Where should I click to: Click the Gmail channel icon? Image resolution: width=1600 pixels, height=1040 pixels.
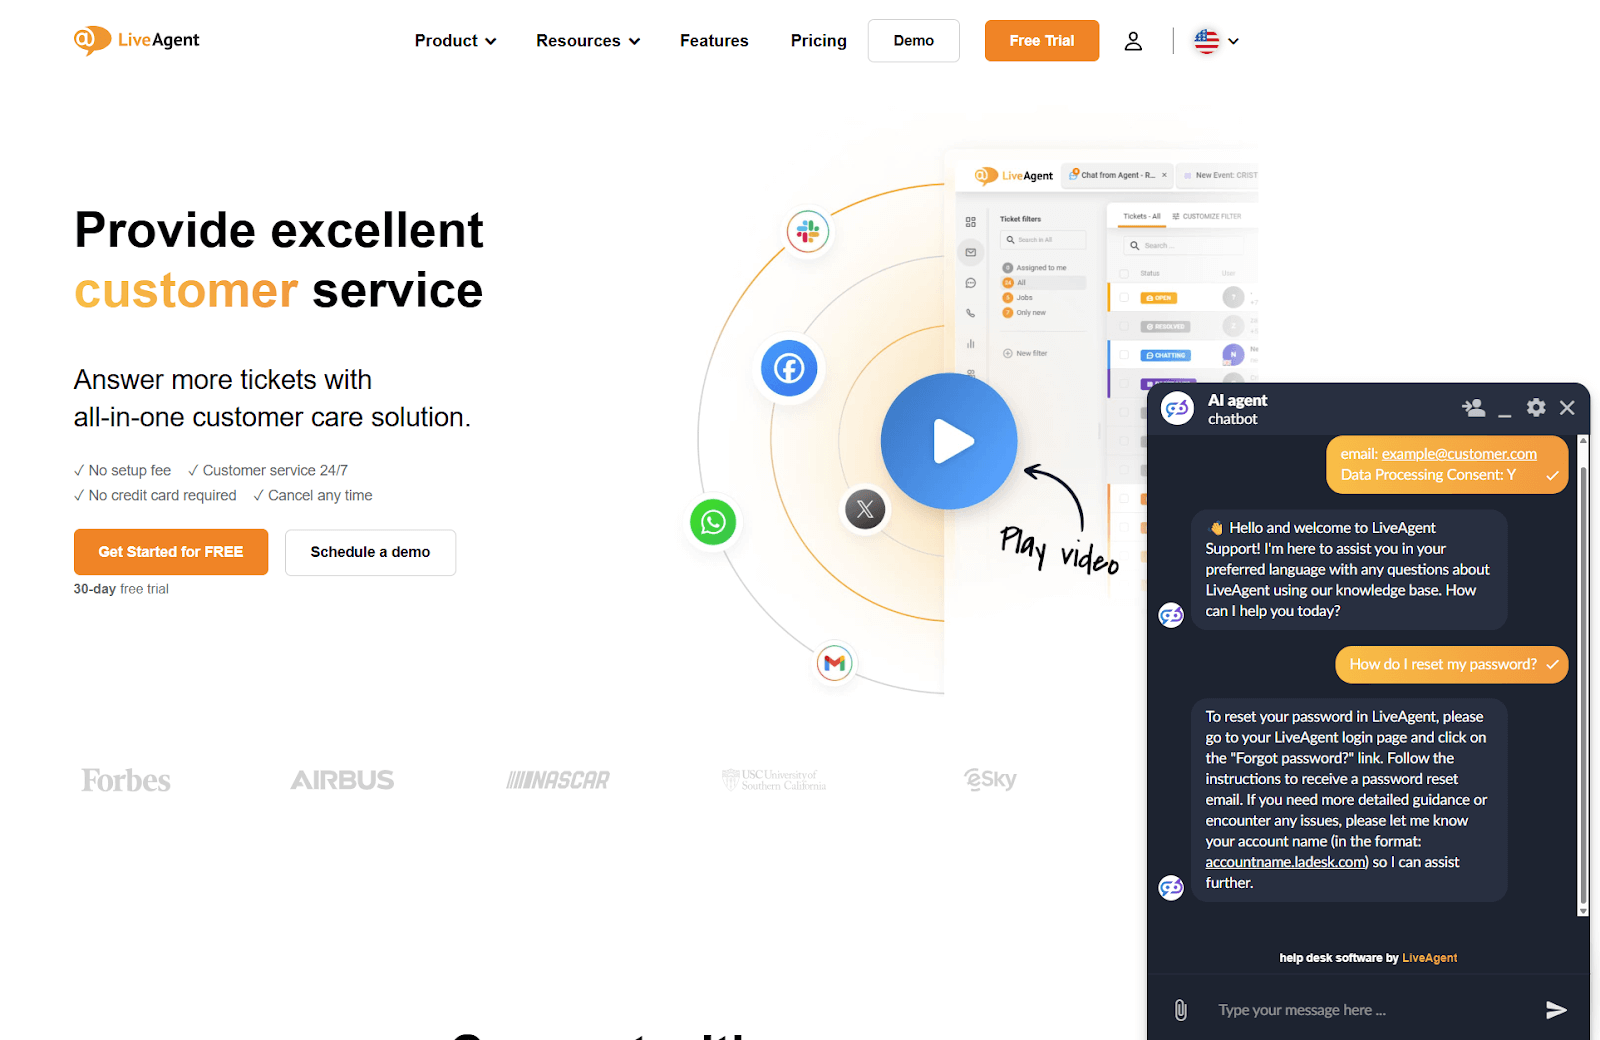click(834, 662)
